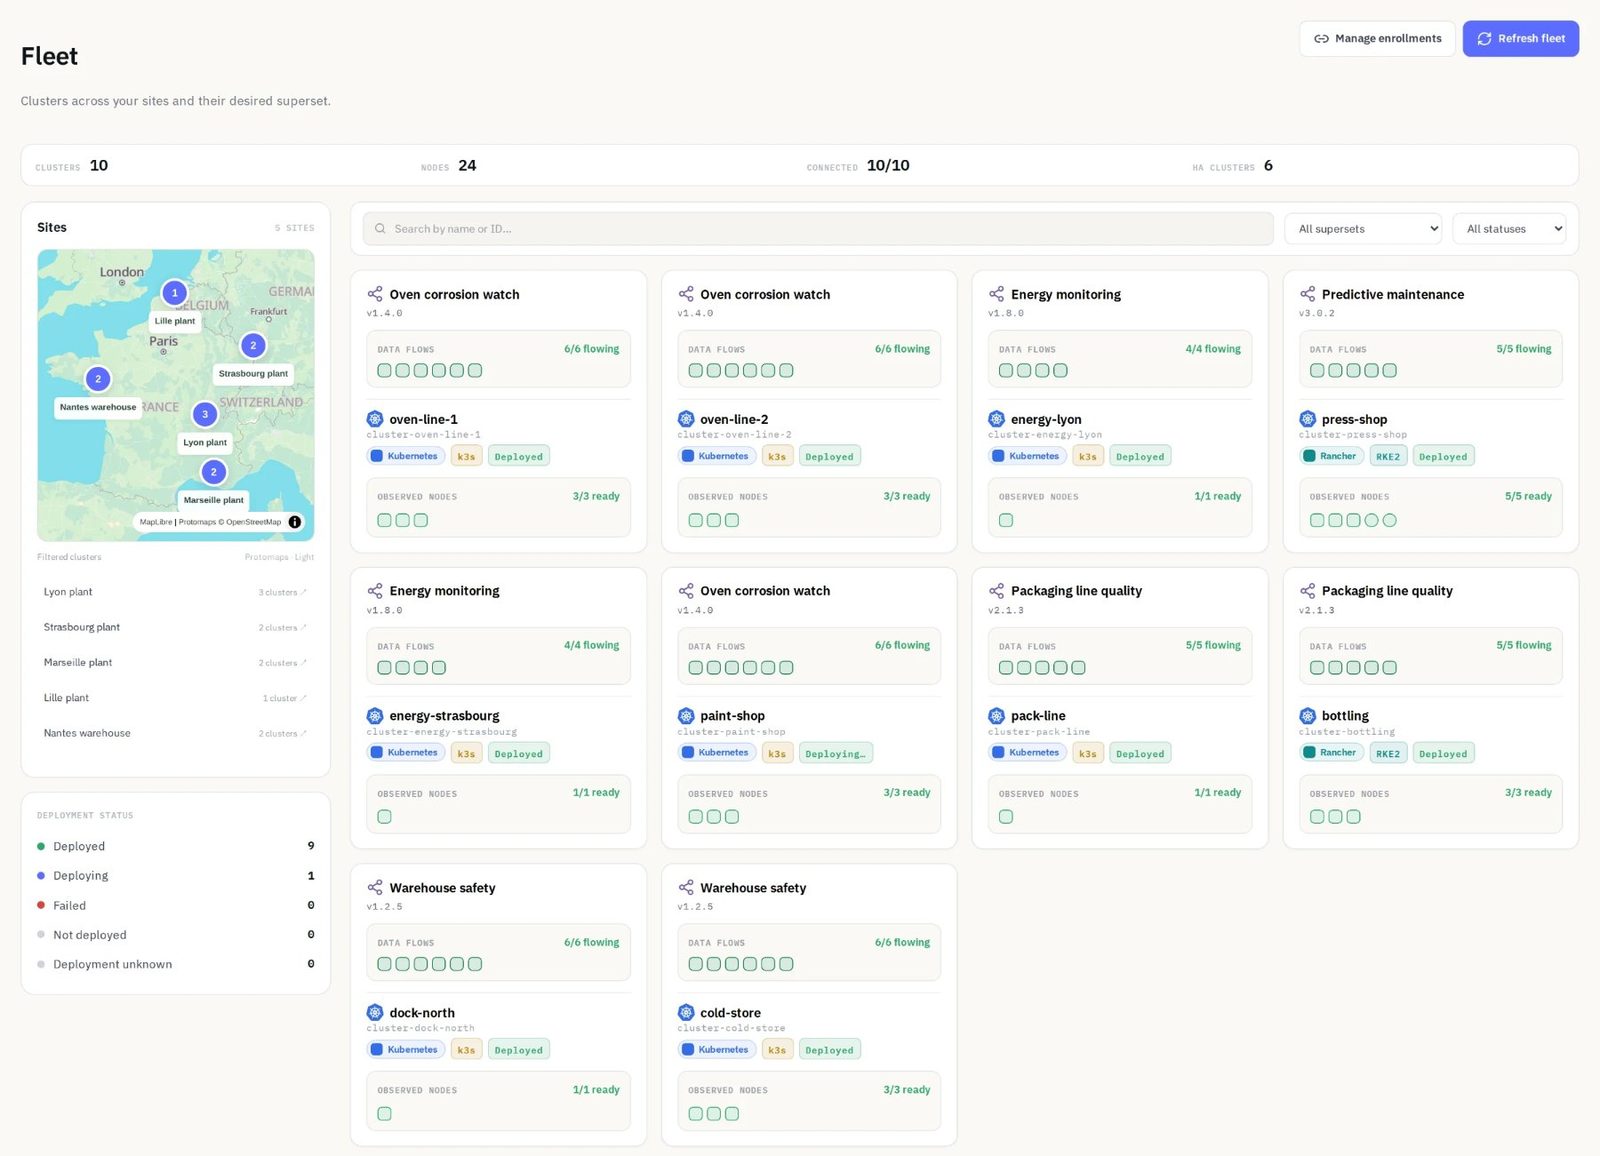The height and width of the screenshot is (1156, 1600).
Task: Filter clusters by Lille plant row
Action: pyautogui.click(x=176, y=698)
